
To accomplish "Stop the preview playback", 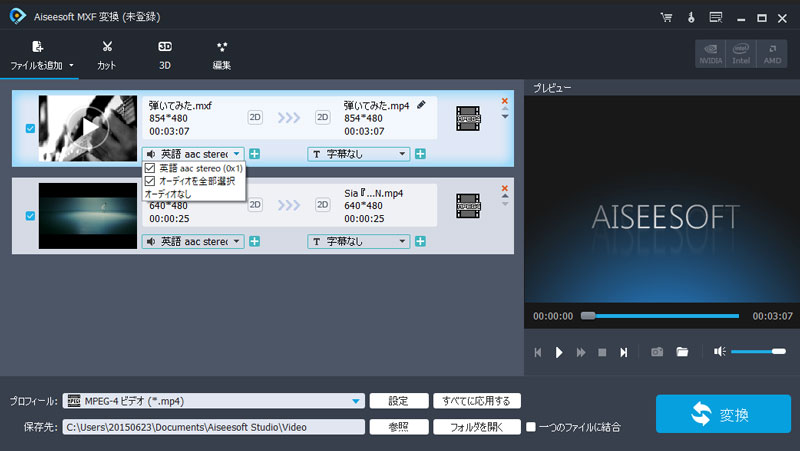I will click(602, 353).
